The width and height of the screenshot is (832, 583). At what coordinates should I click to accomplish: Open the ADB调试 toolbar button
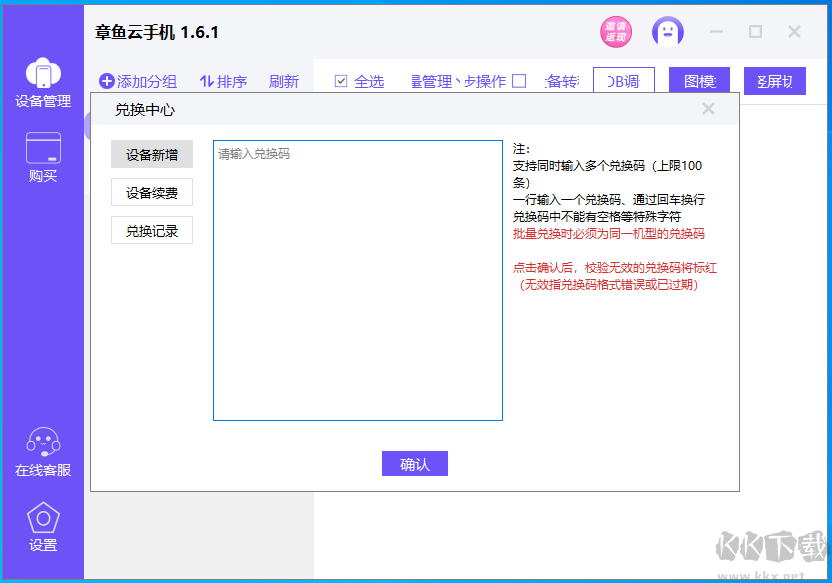tap(623, 80)
